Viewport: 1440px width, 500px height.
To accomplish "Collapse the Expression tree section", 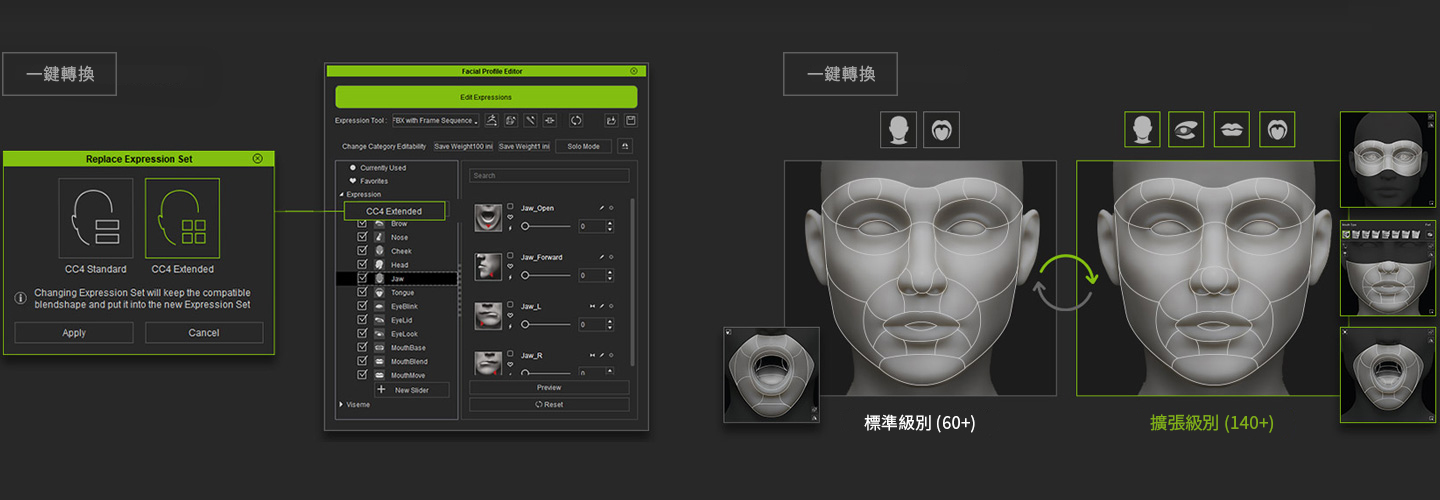I will click(341, 194).
